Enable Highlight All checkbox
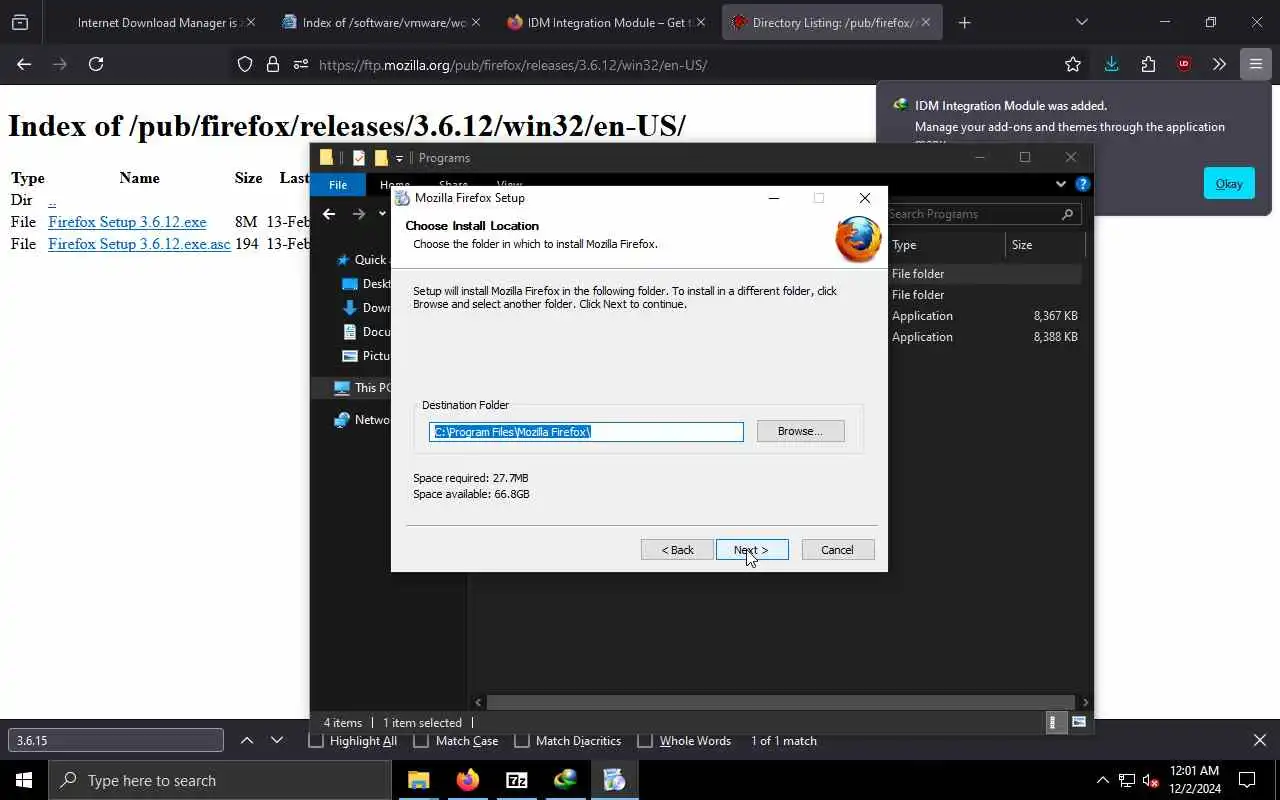This screenshot has height=800, width=1280. click(316, 741)
